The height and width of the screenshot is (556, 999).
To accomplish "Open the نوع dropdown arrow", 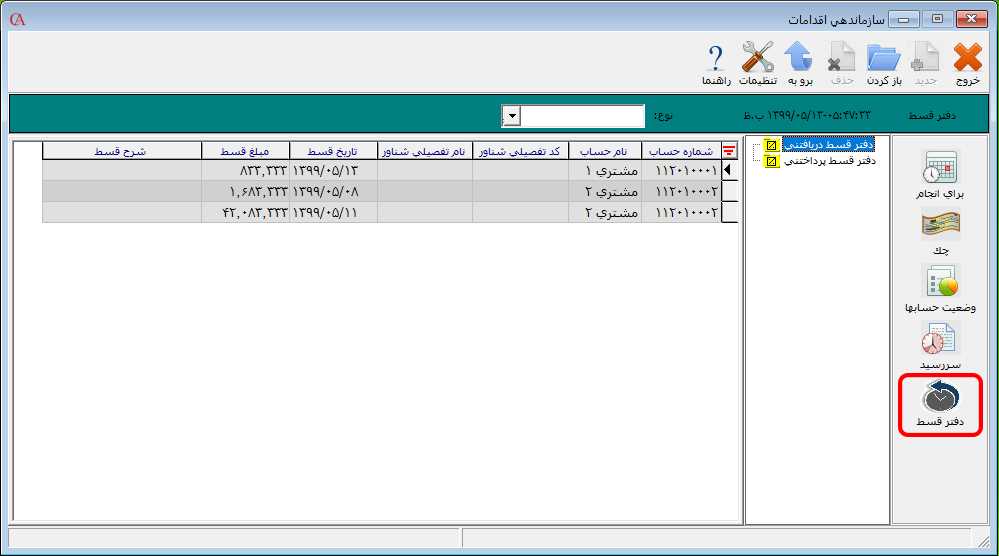I will point(511,116).
